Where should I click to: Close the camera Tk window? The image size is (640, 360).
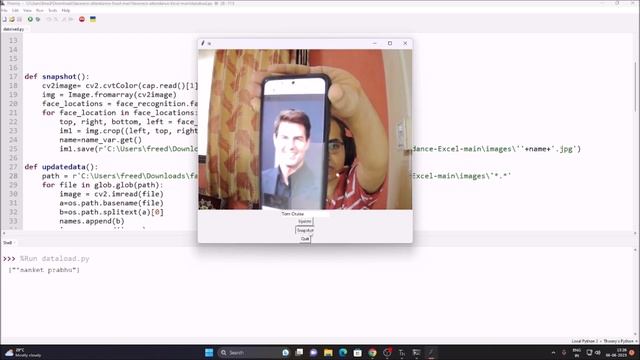coord(405,43)
